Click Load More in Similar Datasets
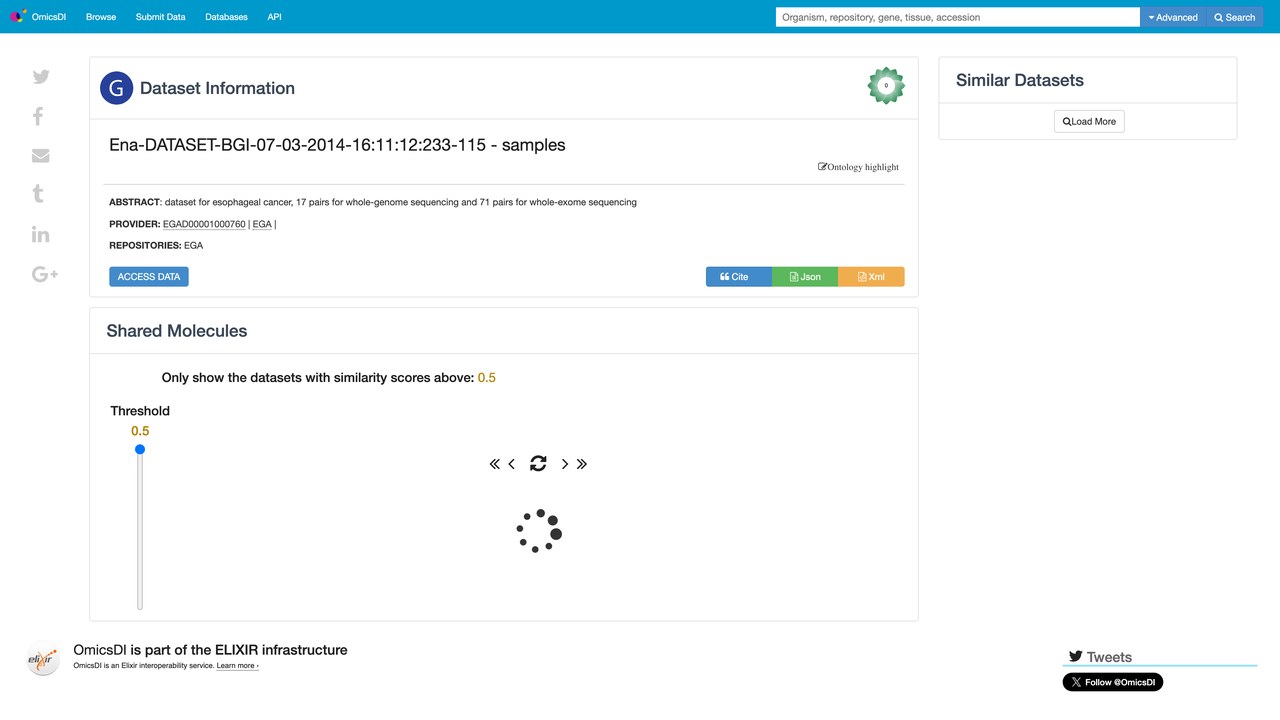Screen dimensions: 1280x720 click(x=1089, y=121)
